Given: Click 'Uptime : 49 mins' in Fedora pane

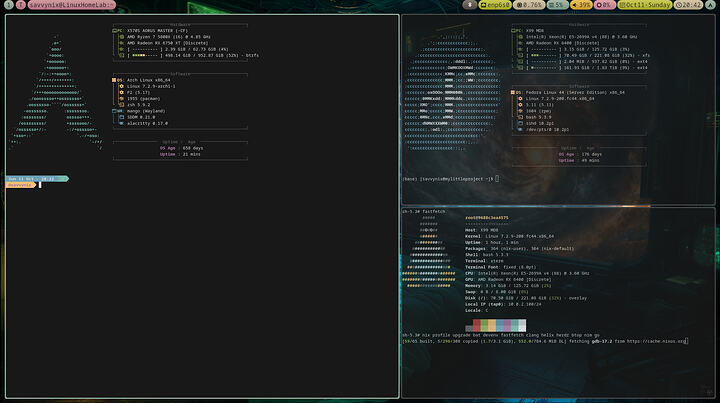Looking at the screenshot, I should tap(579, 161).
